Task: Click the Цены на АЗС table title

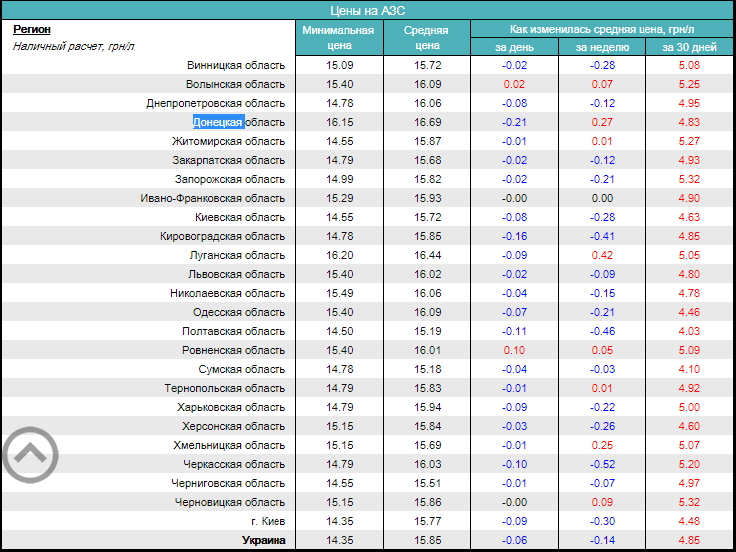Action: 366,10
